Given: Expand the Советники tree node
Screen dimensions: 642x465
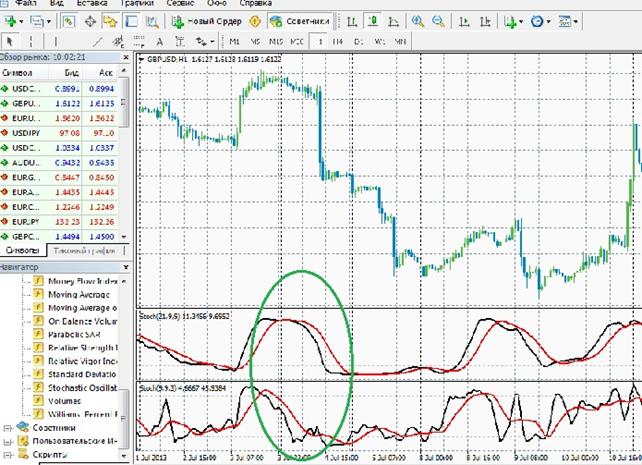Looking at the screenshot, I should click(x=7, y=428).
